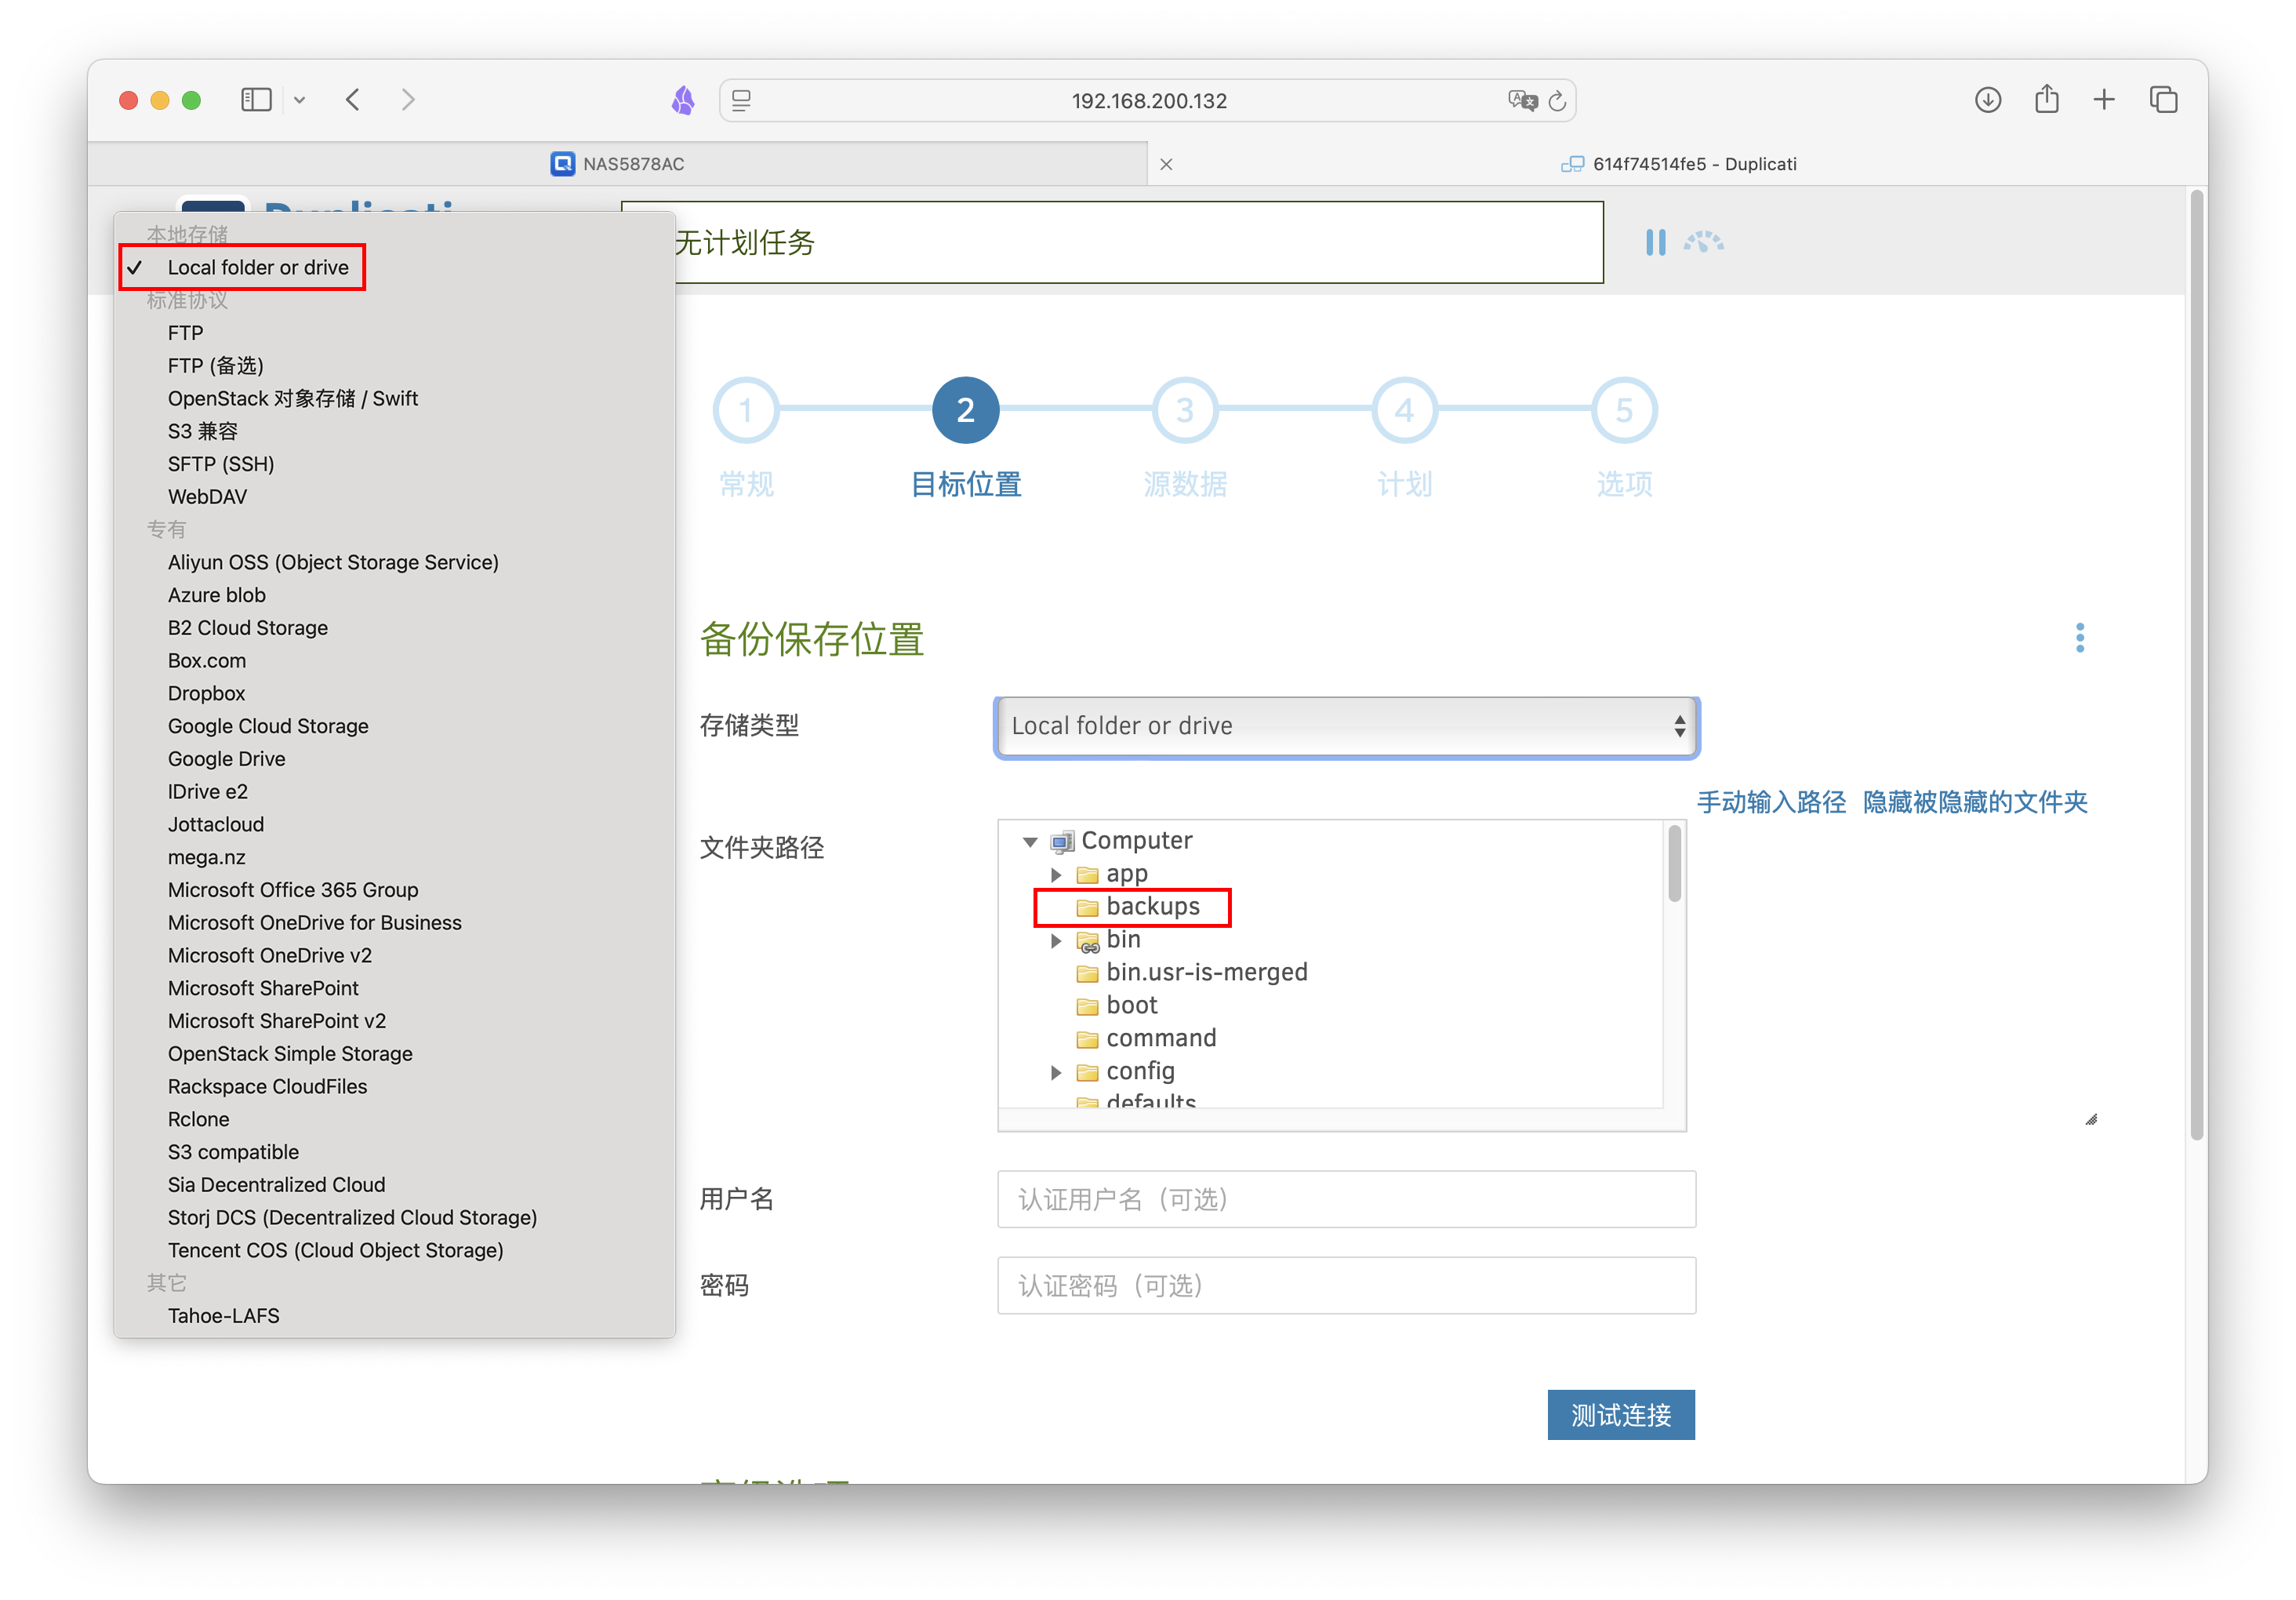
Task: Click the page vertical scrollbar
Action: coord(2196,665)
